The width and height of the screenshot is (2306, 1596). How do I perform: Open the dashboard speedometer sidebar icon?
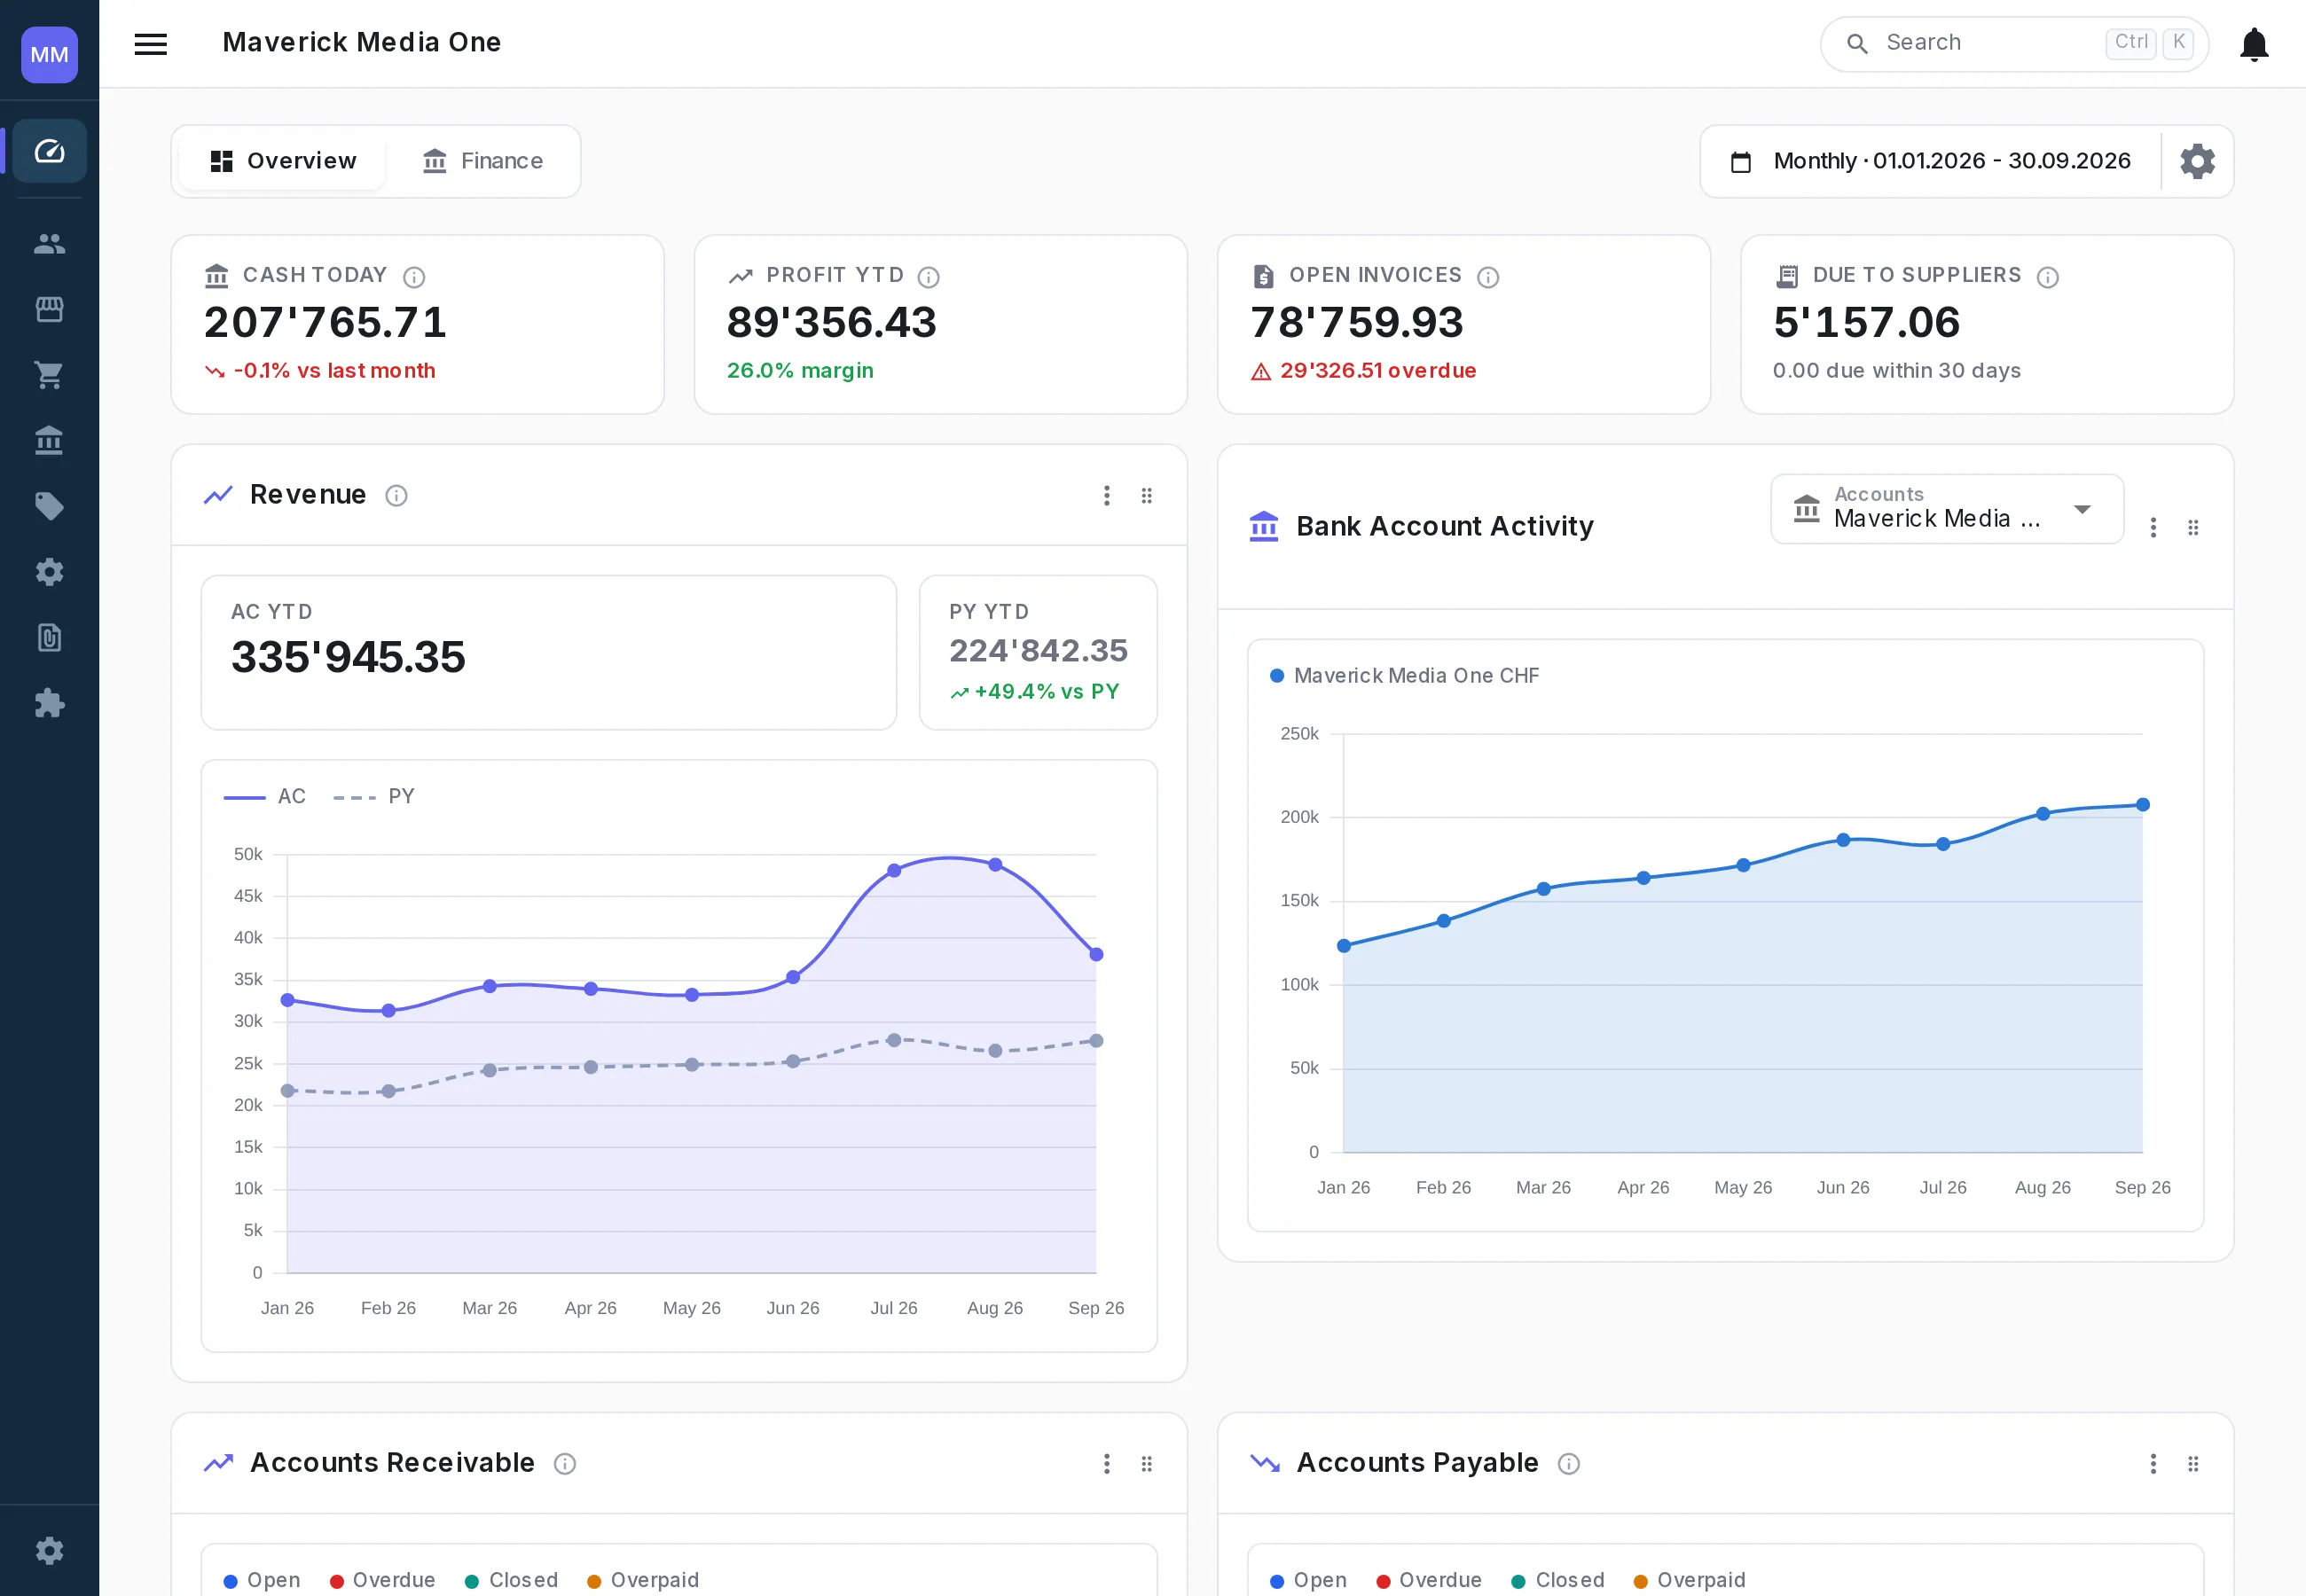click(49, 151)
